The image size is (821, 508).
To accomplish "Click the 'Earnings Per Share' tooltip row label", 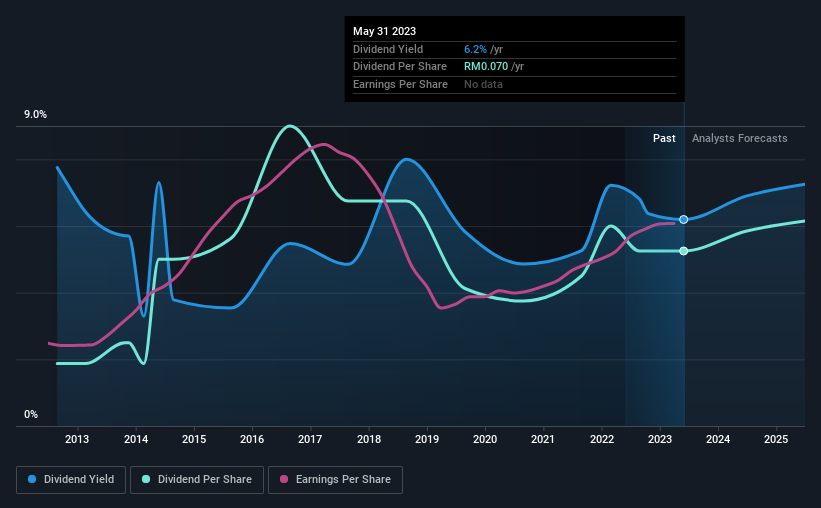I will (x=401, y=84).
